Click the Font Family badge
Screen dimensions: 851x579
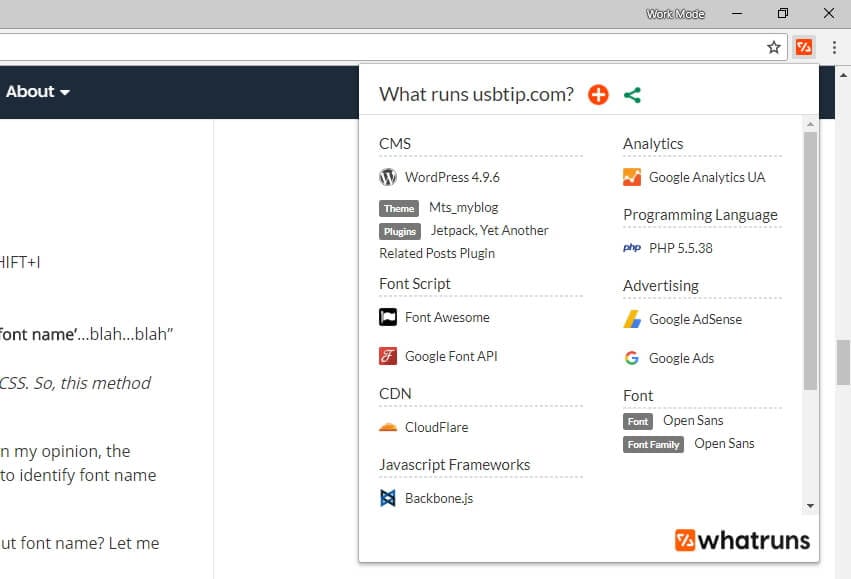pos(653,444)
